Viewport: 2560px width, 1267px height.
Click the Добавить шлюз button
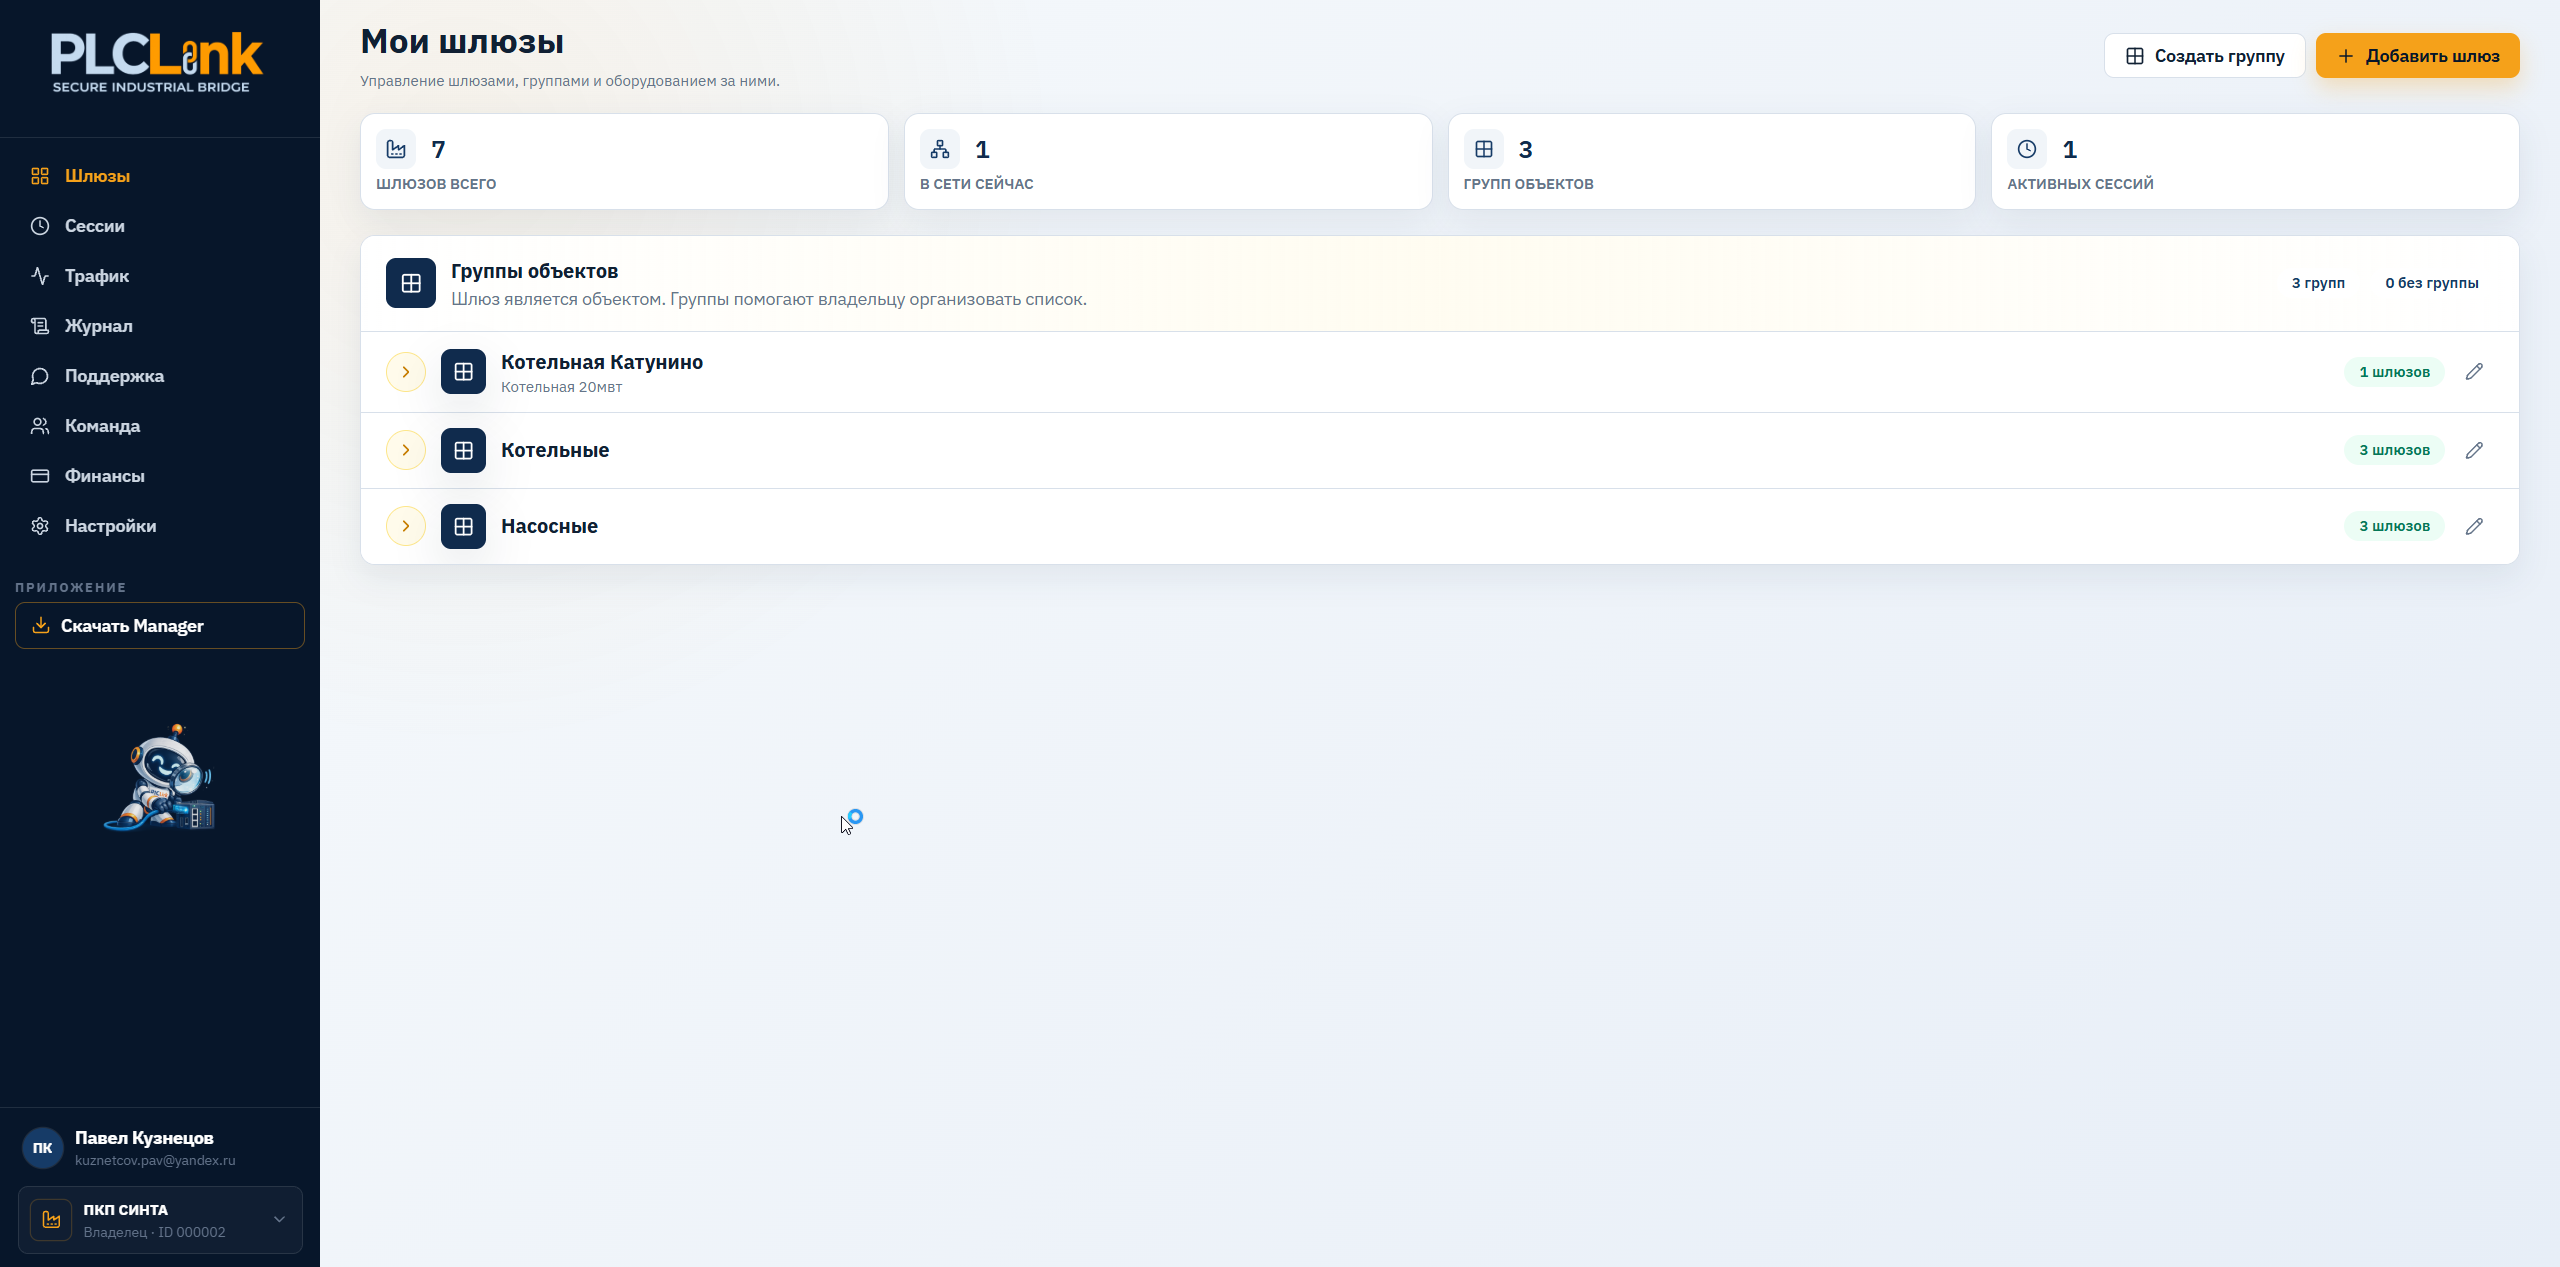(2417, 56)
